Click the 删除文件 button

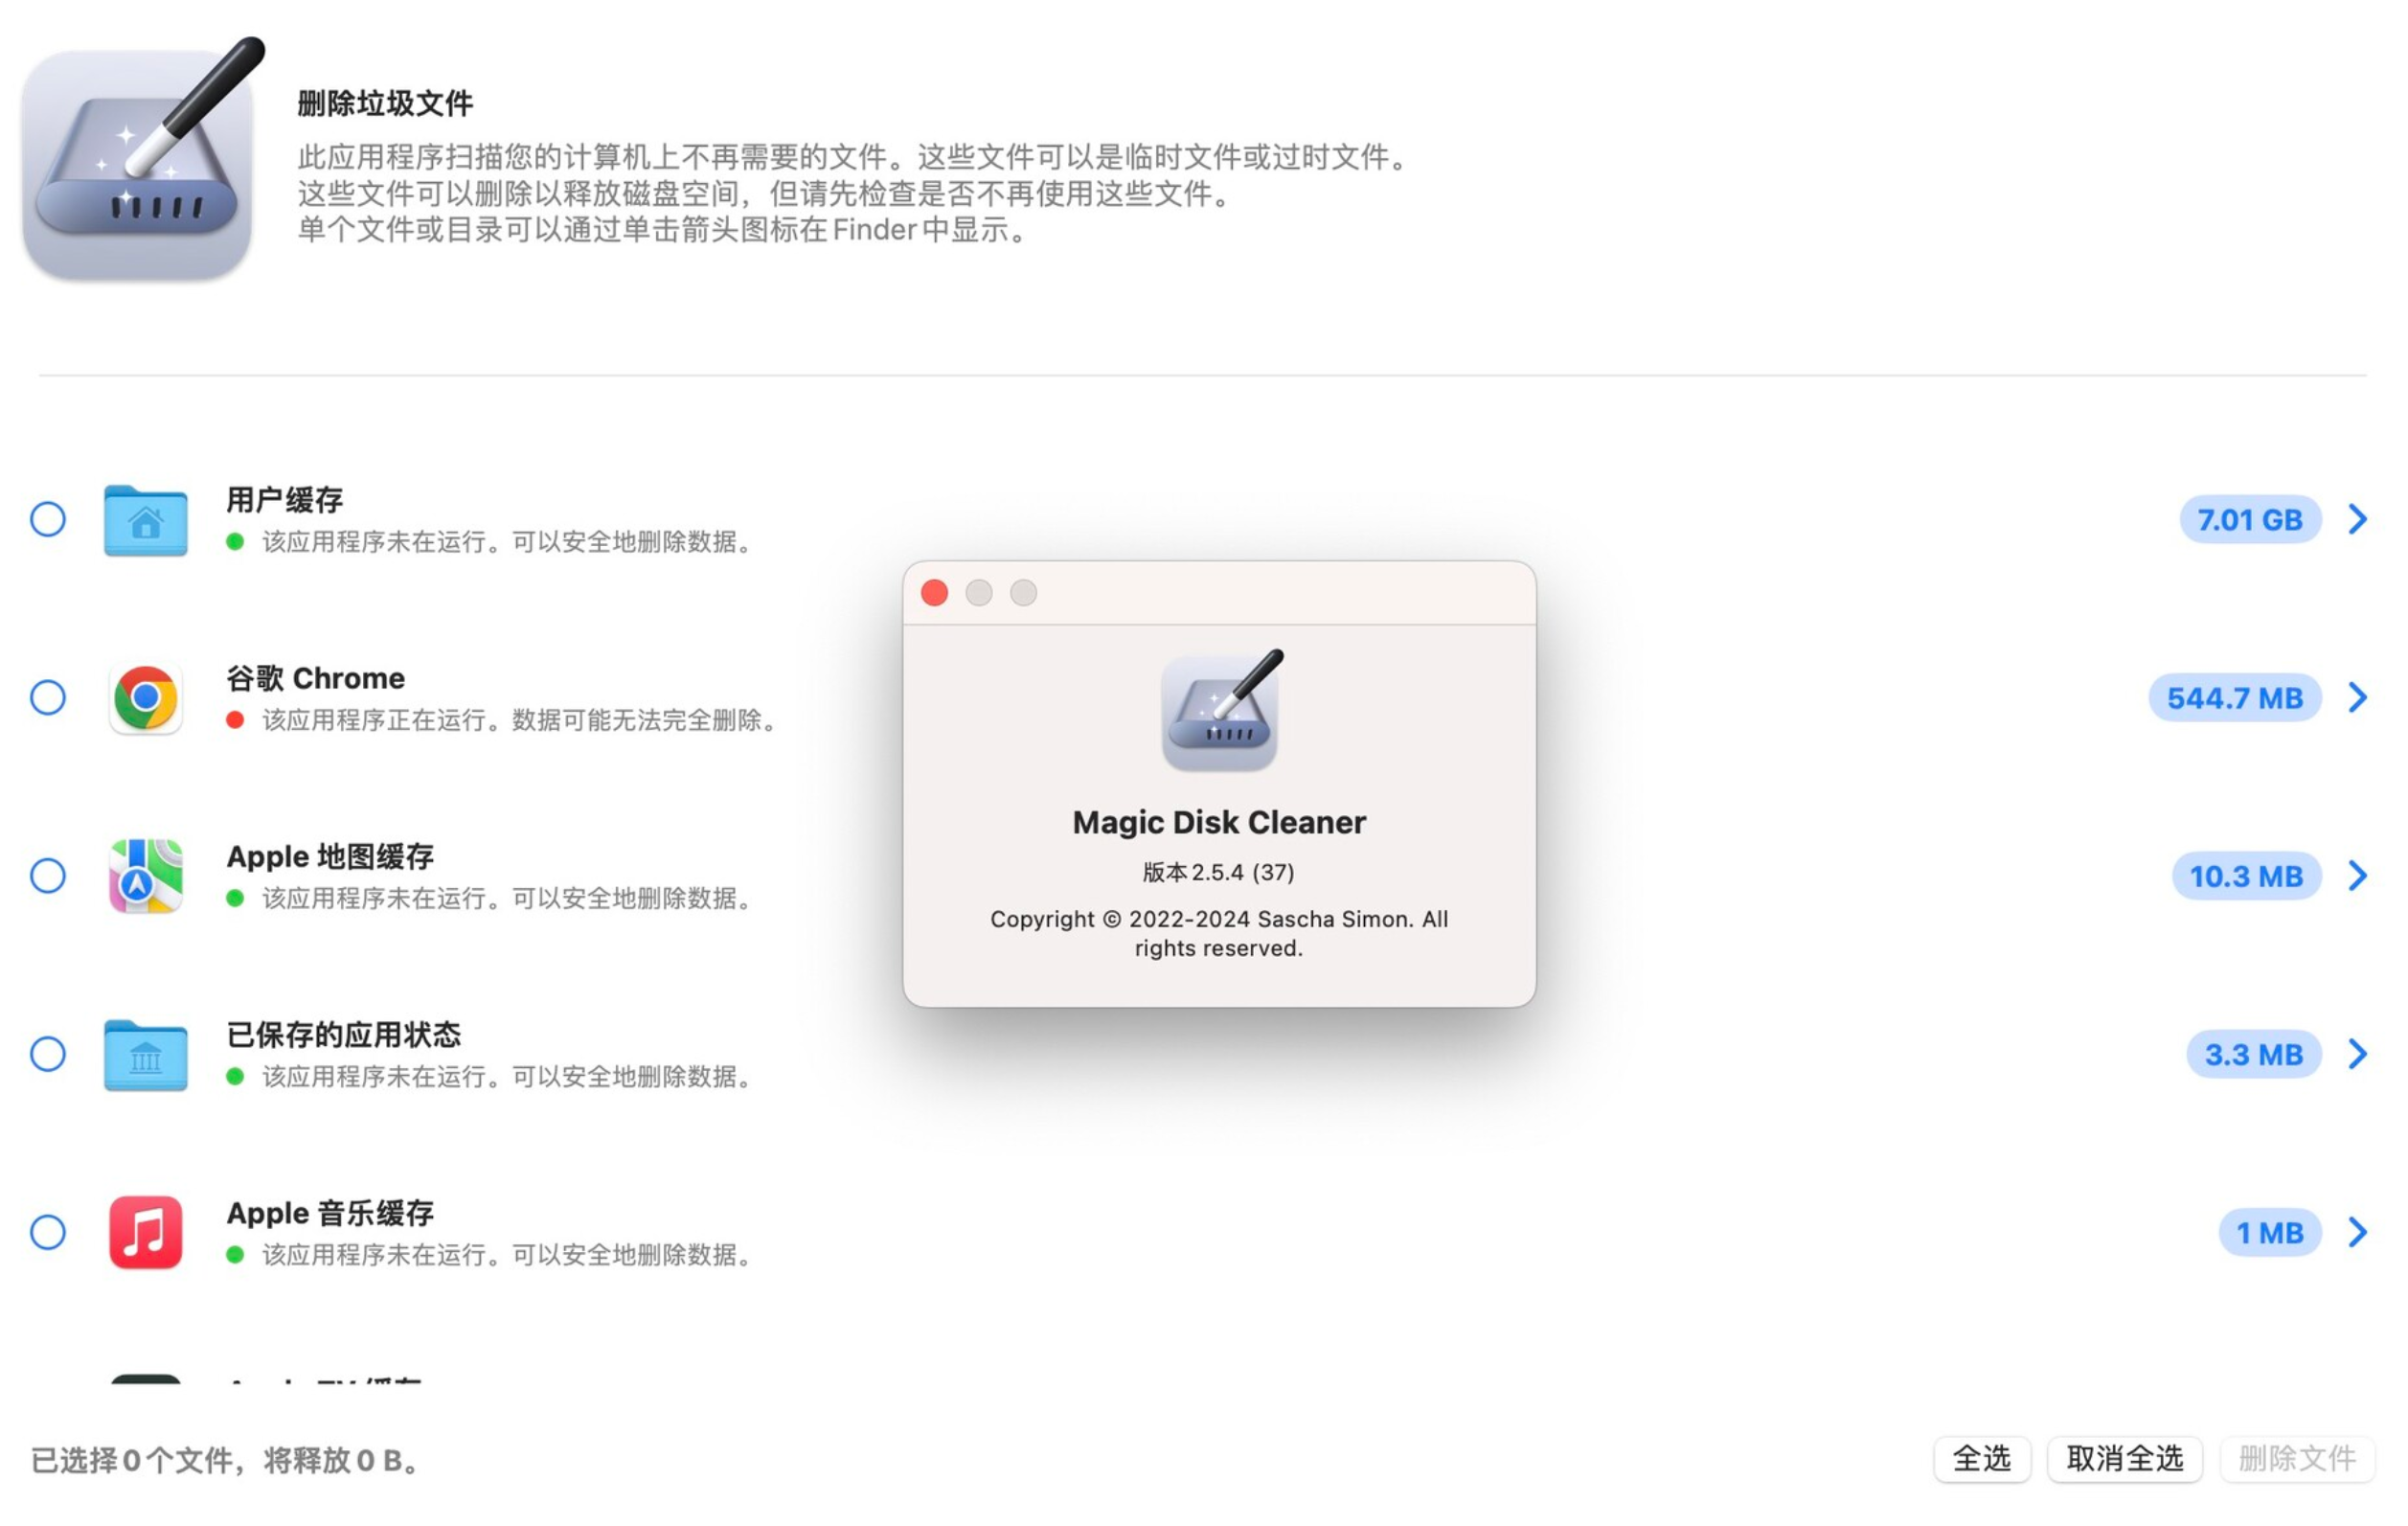click(x=2297, y=1459)
